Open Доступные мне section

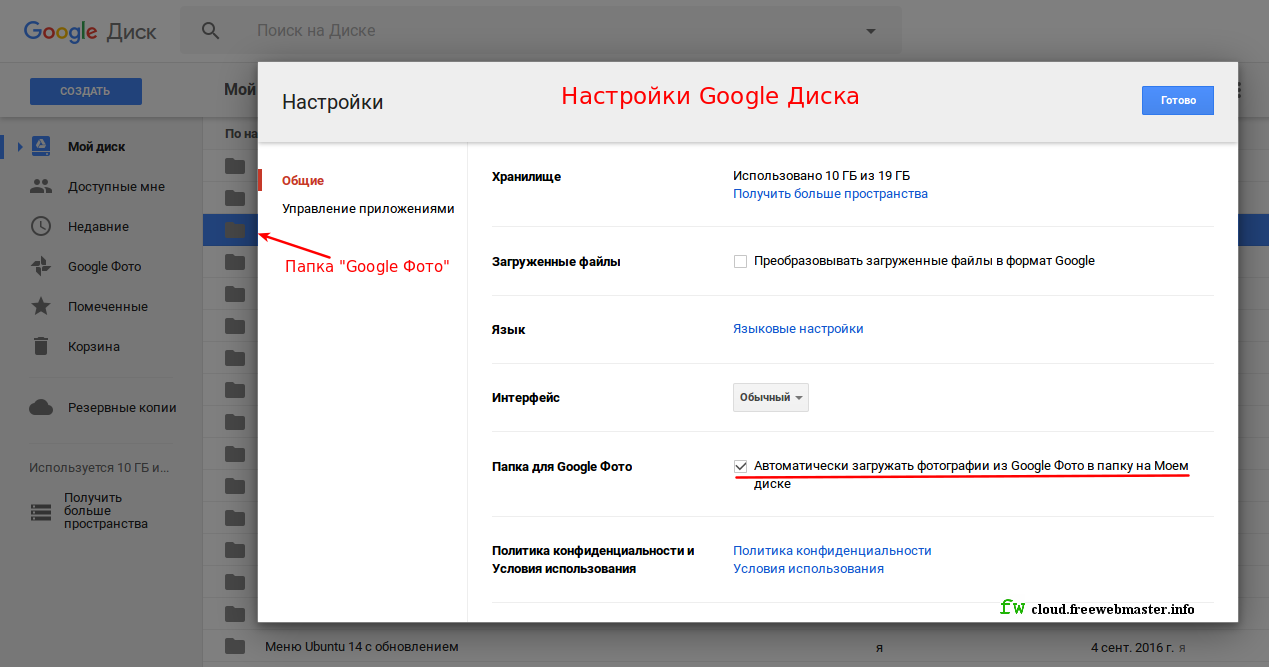pyautogui.click(x=116, y=187)
